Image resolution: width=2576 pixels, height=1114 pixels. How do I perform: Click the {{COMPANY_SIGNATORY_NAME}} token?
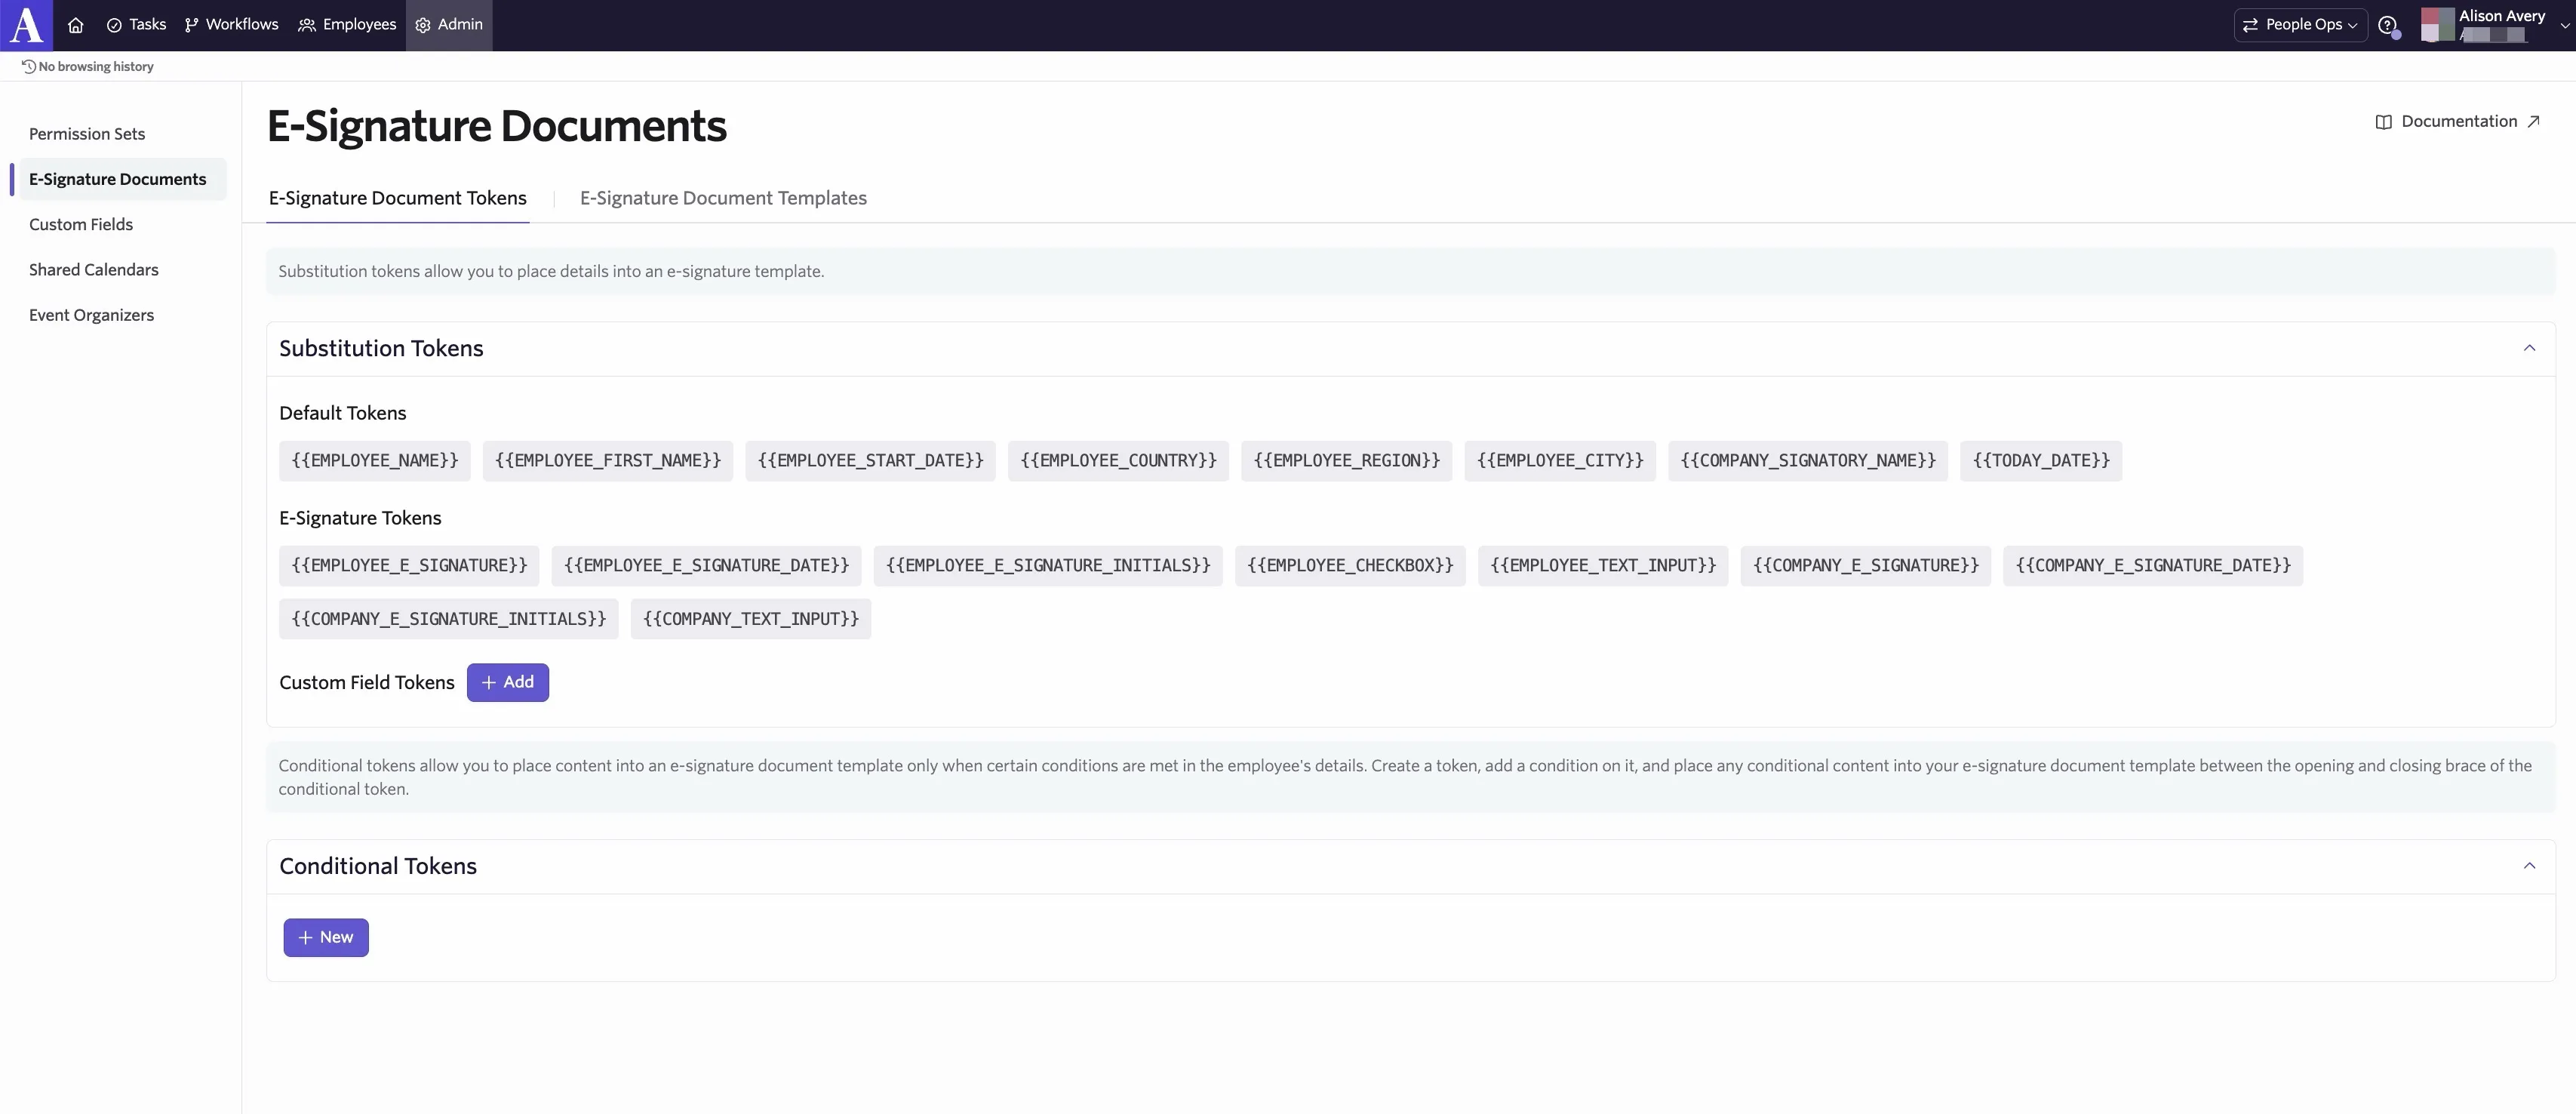click(x=1808, y=461)
